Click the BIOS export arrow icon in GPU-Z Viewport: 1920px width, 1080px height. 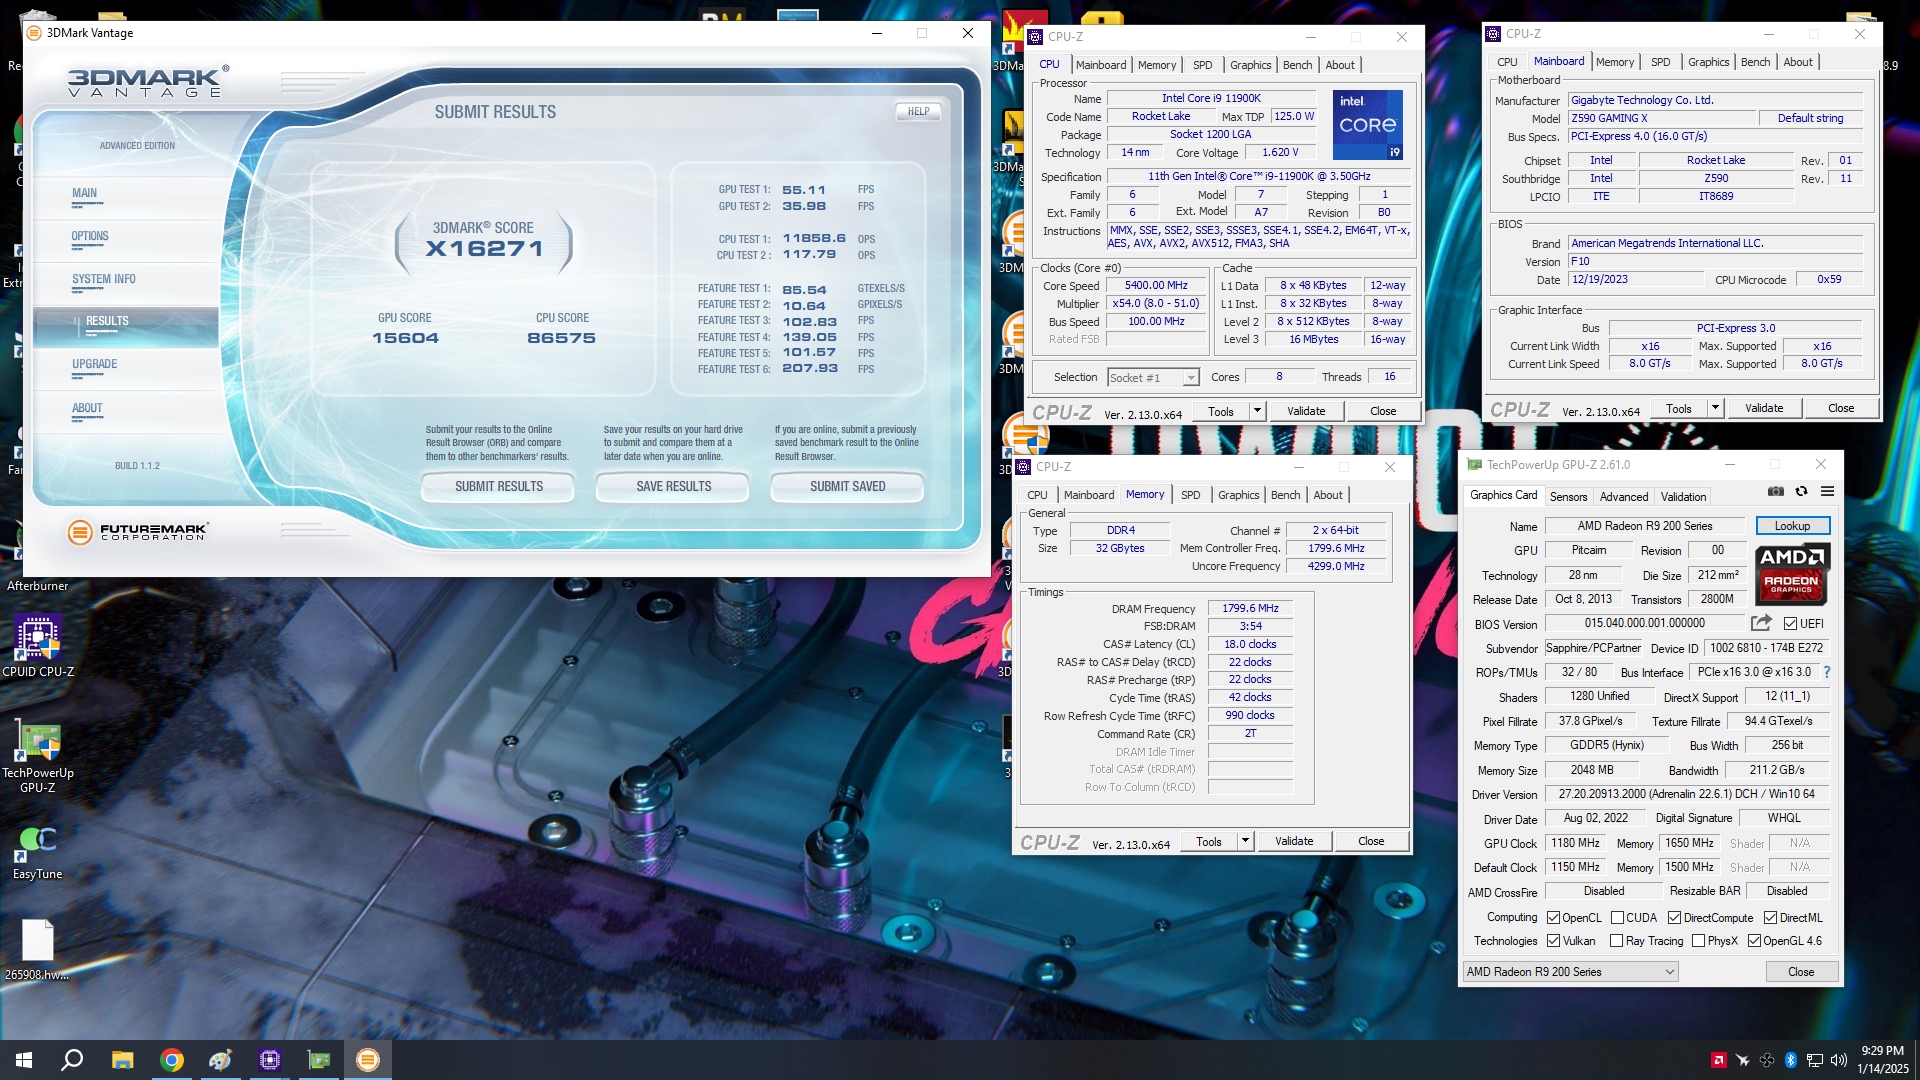click(x=1762, y=622)
